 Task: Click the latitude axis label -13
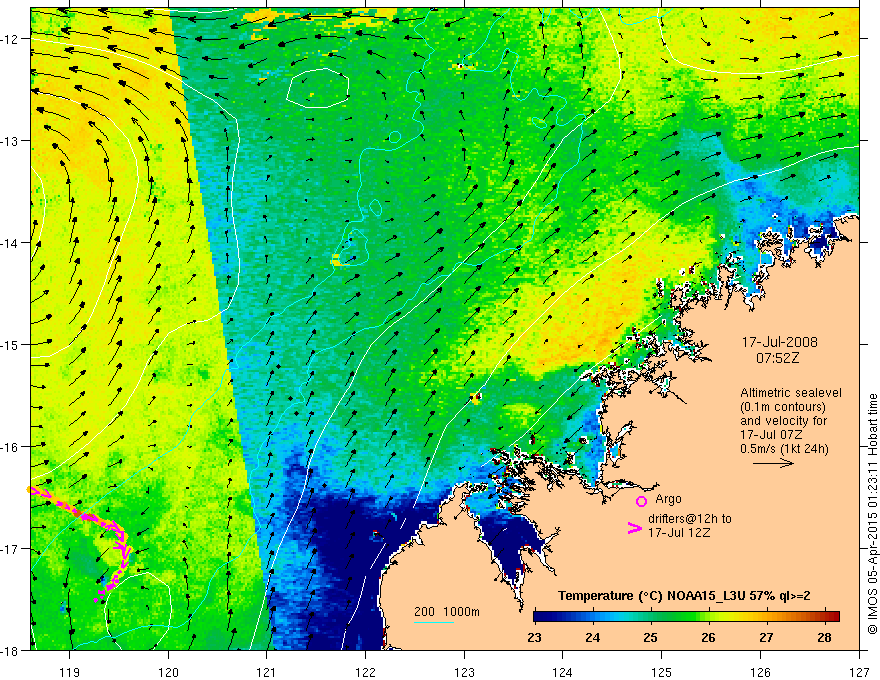coord(10,141)
